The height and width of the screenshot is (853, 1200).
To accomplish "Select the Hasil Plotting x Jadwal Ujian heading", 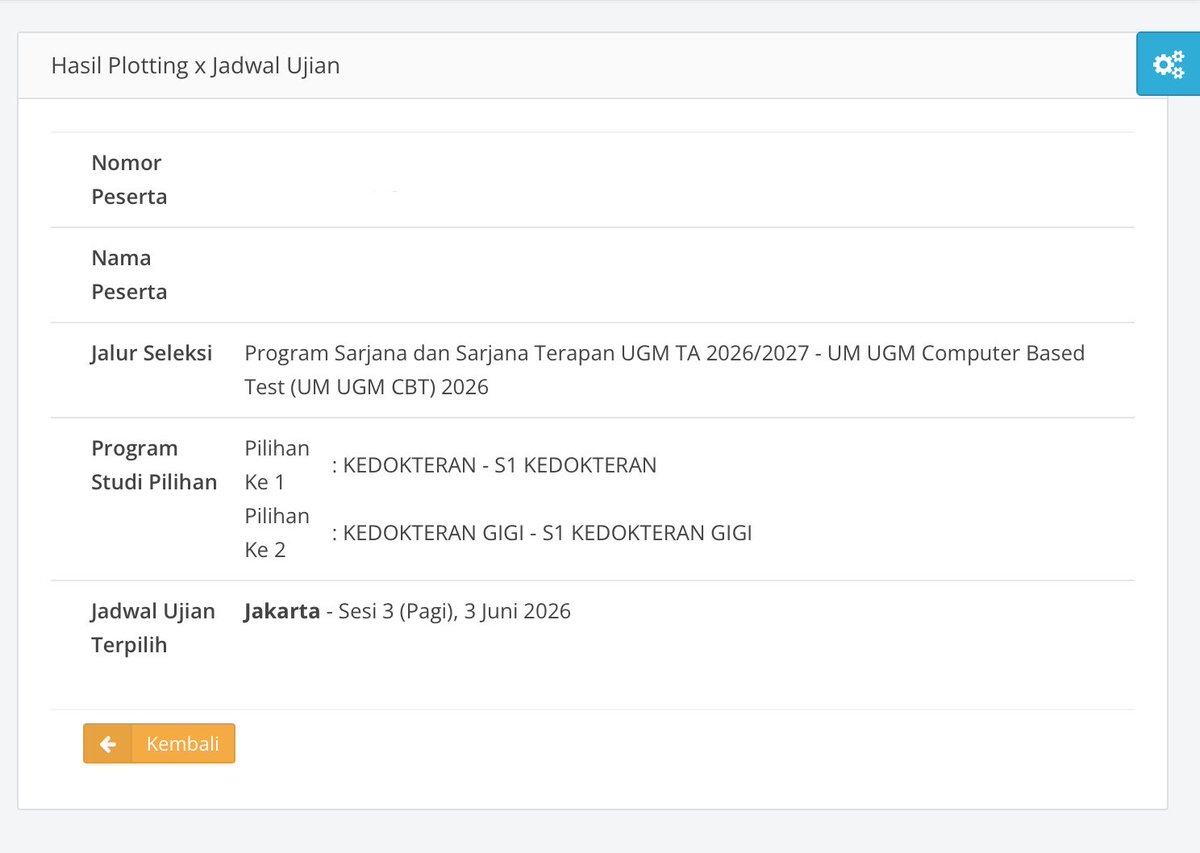I will 196,66.
